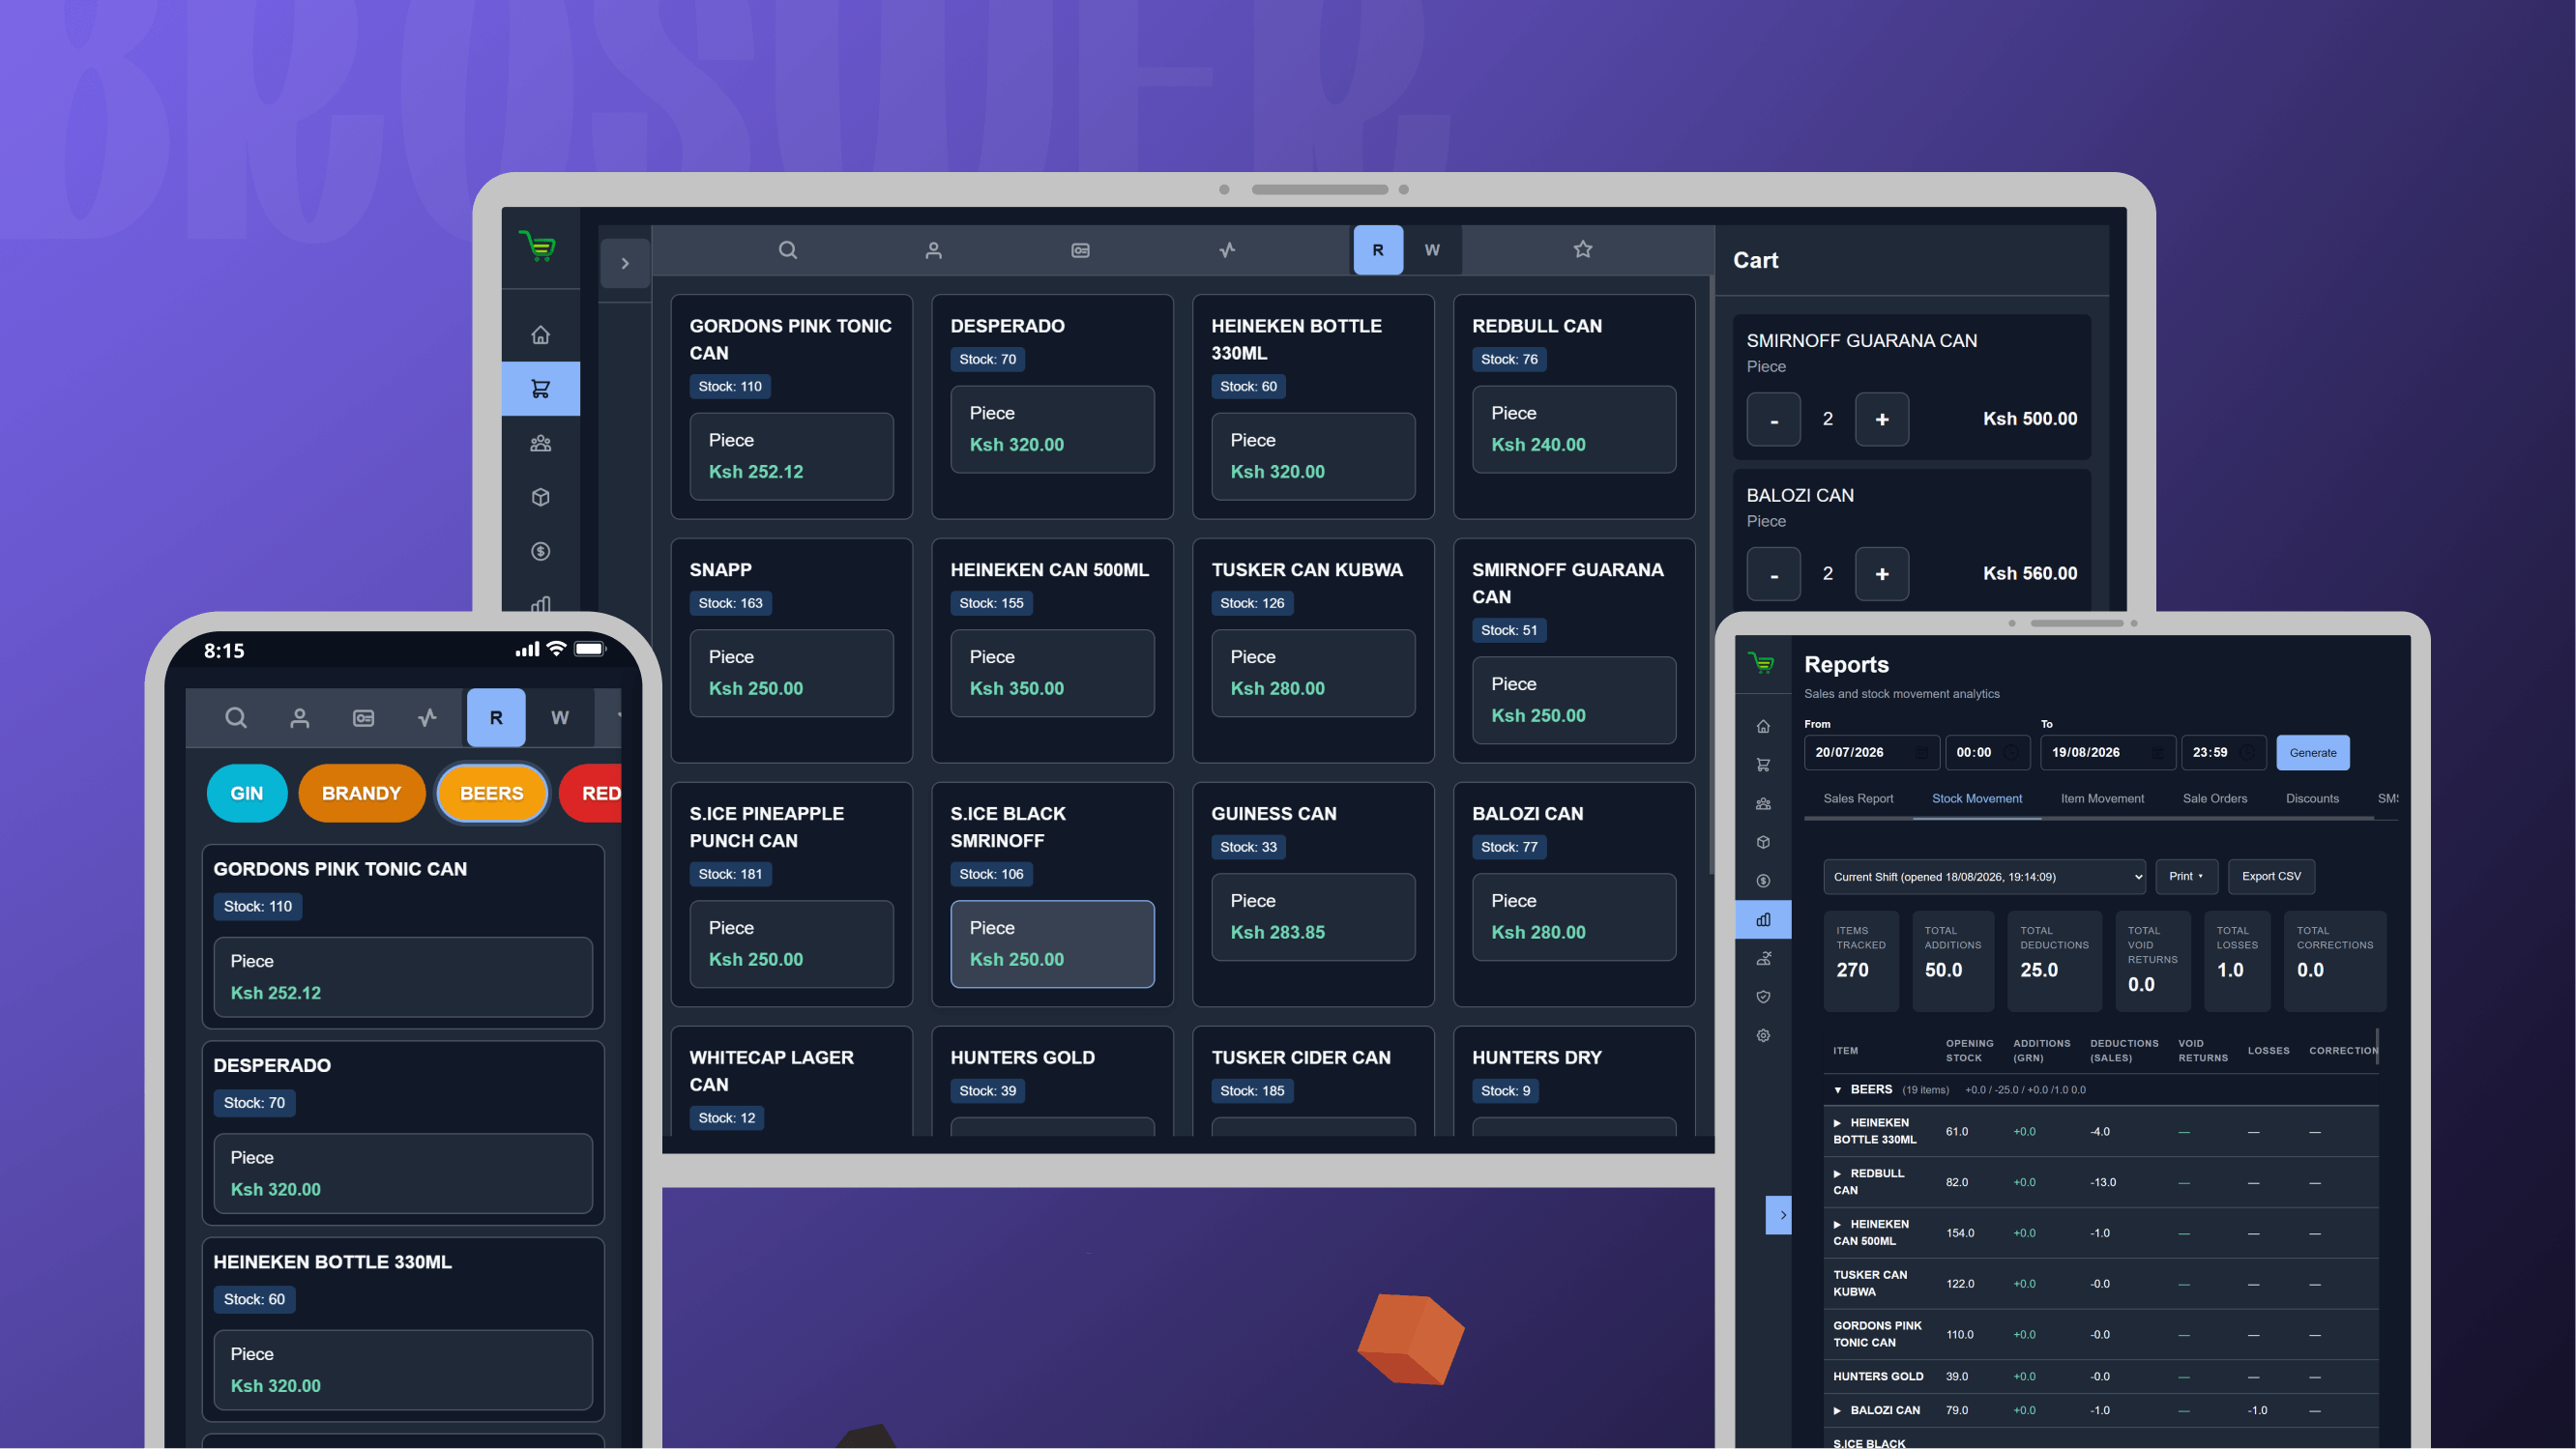Switch to R mode in tablet toolbar

pyautogui.click(x=1378, y=250)
